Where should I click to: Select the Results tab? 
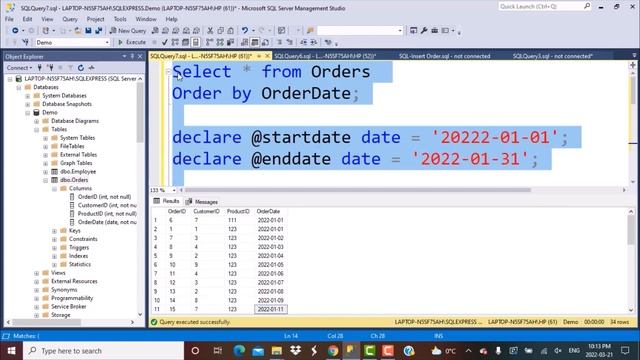167,201
